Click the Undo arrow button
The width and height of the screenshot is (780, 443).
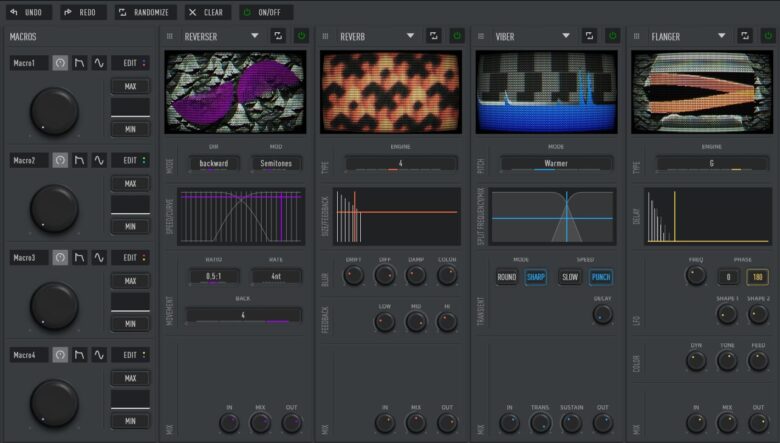28,12
